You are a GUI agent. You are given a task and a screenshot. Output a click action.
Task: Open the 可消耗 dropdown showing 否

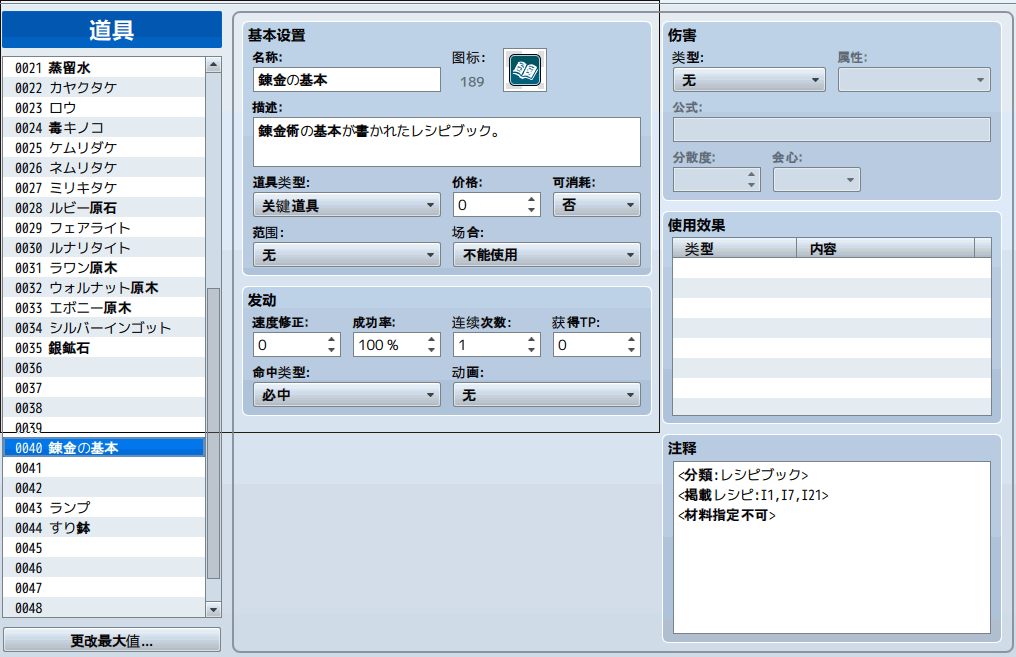[597, 205]
